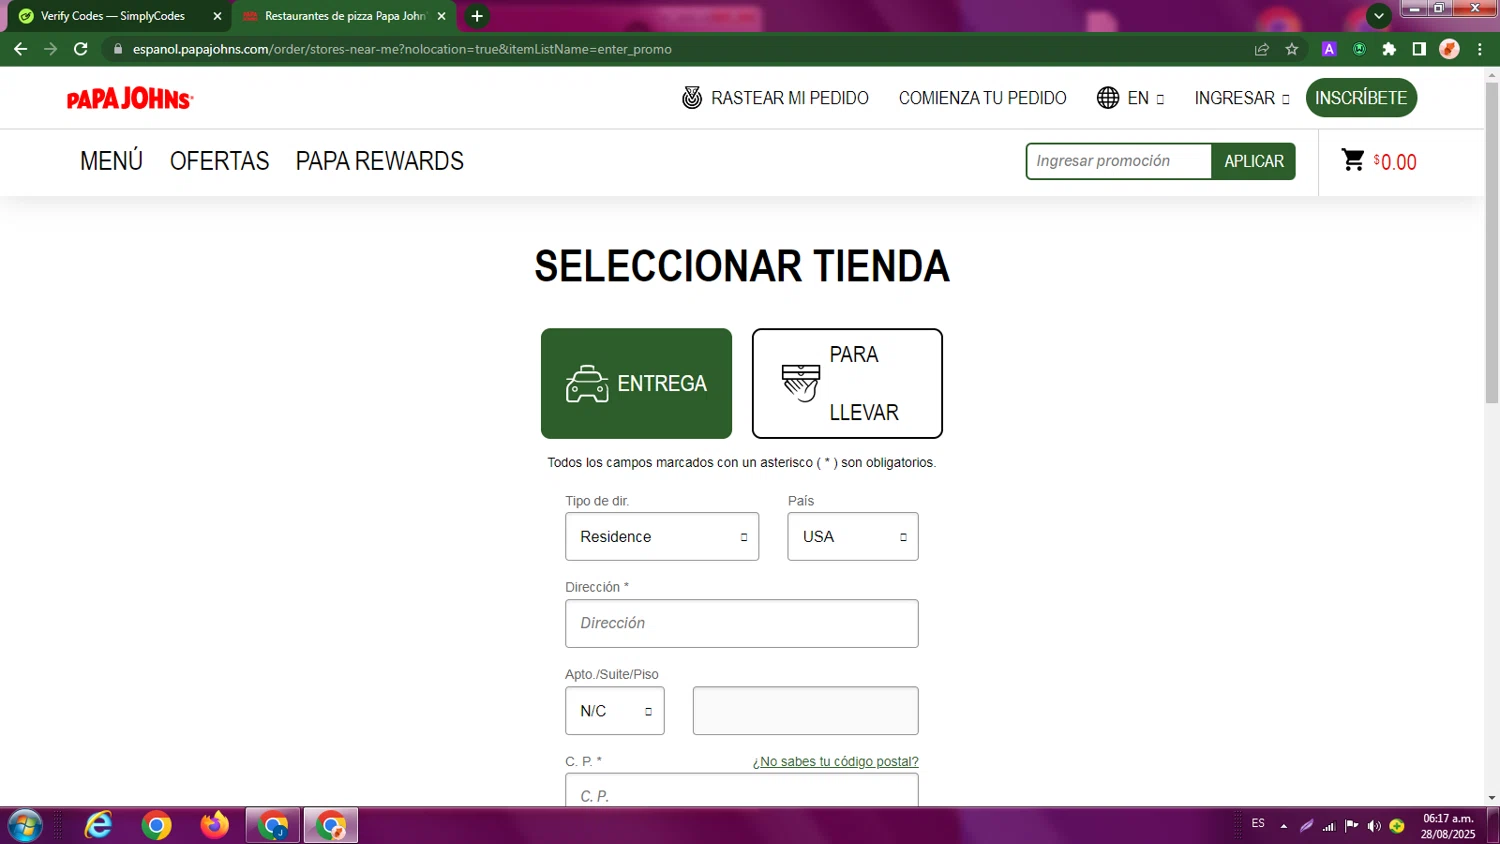
Task: Launch Firefox from the taskbar
Action: click(x=214, y=826)
